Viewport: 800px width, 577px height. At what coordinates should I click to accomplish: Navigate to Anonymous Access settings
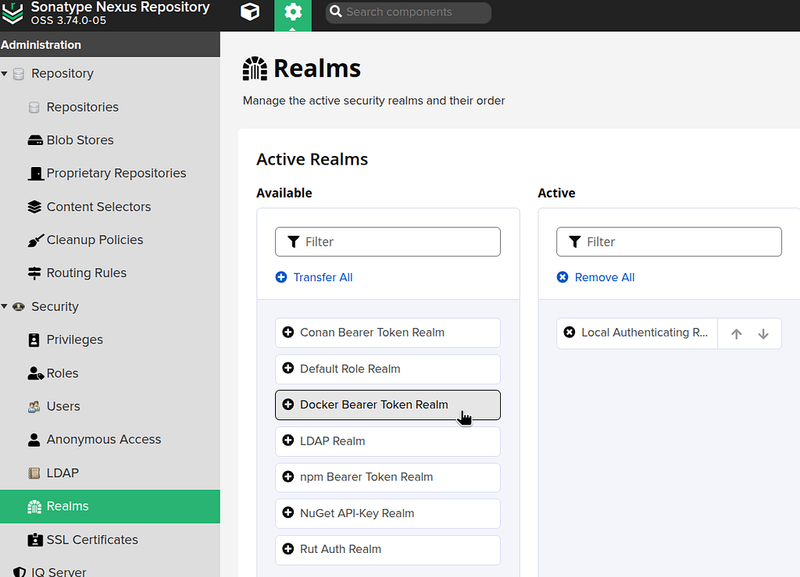click(104, 440)
